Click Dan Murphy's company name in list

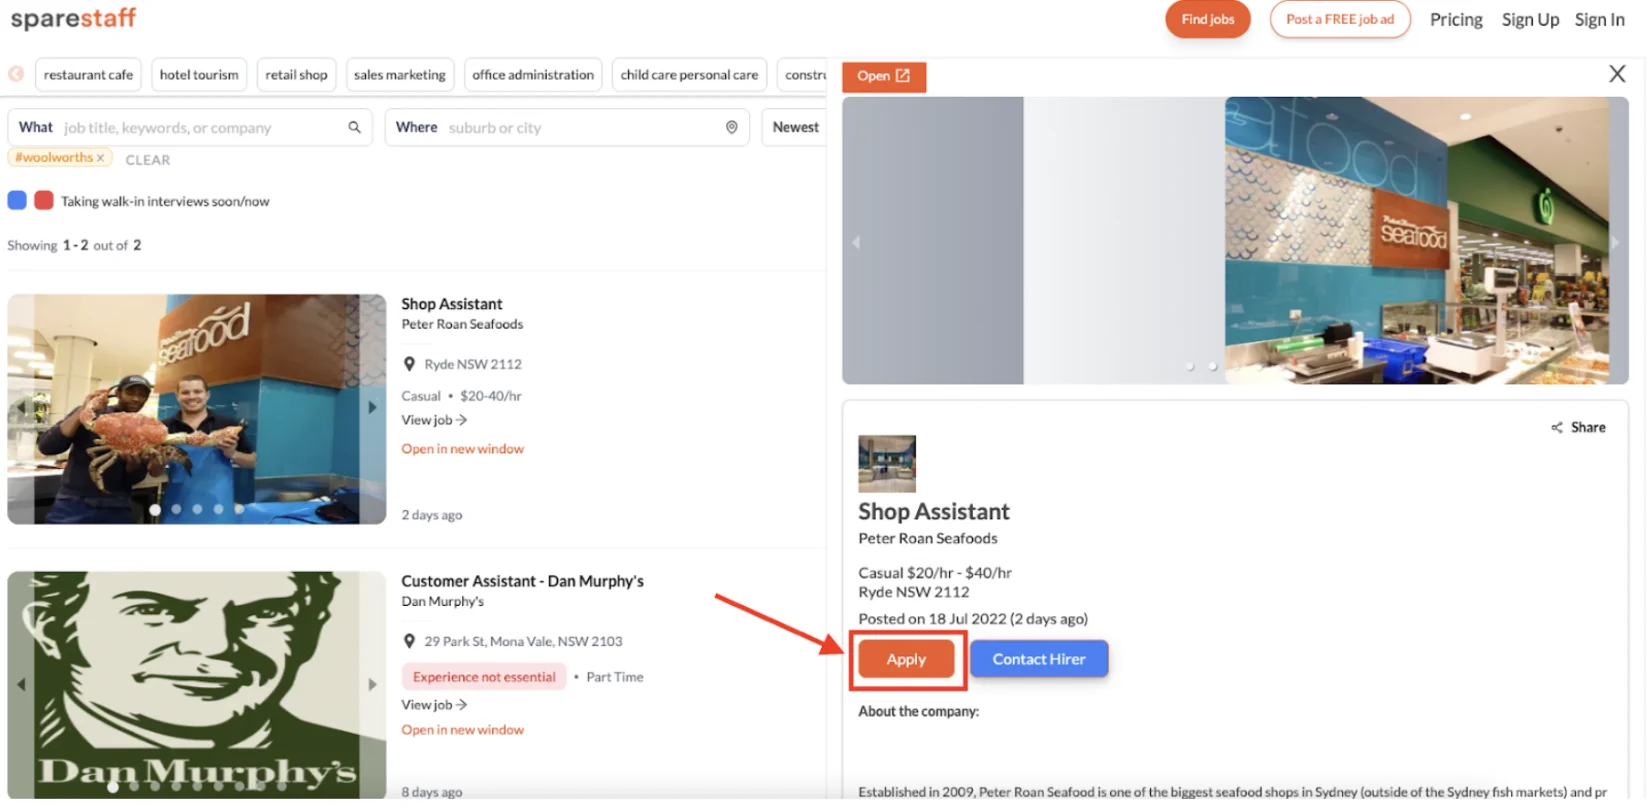coord(442,601)
